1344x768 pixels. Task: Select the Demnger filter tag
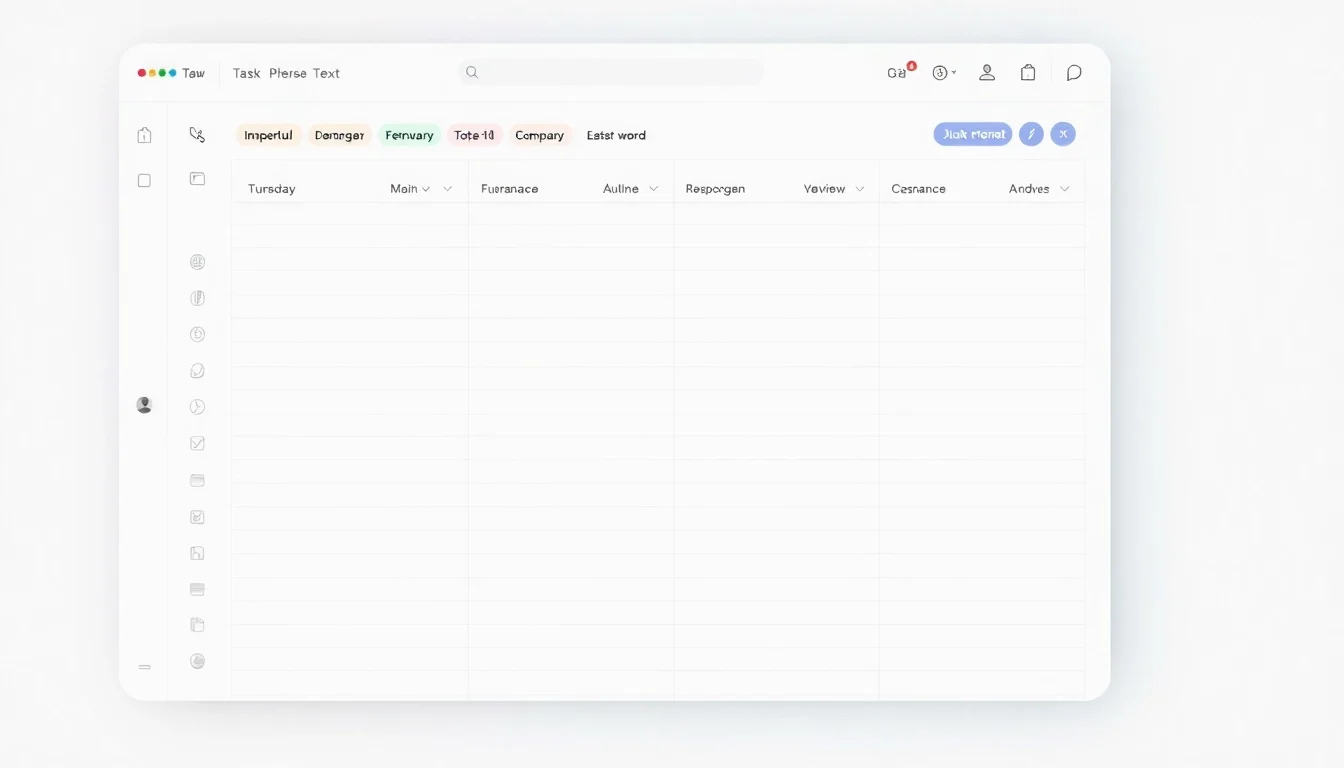coord(339,135)
